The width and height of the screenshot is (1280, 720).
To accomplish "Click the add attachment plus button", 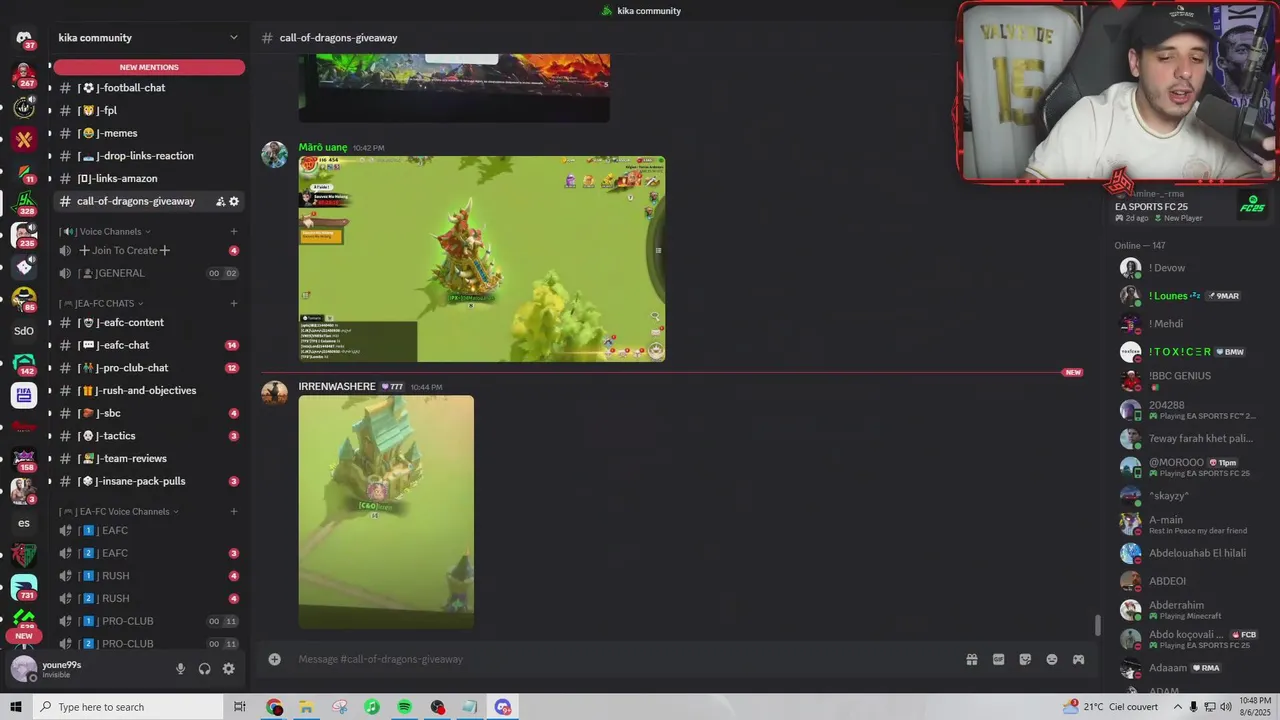I will [x=274, y=659].
